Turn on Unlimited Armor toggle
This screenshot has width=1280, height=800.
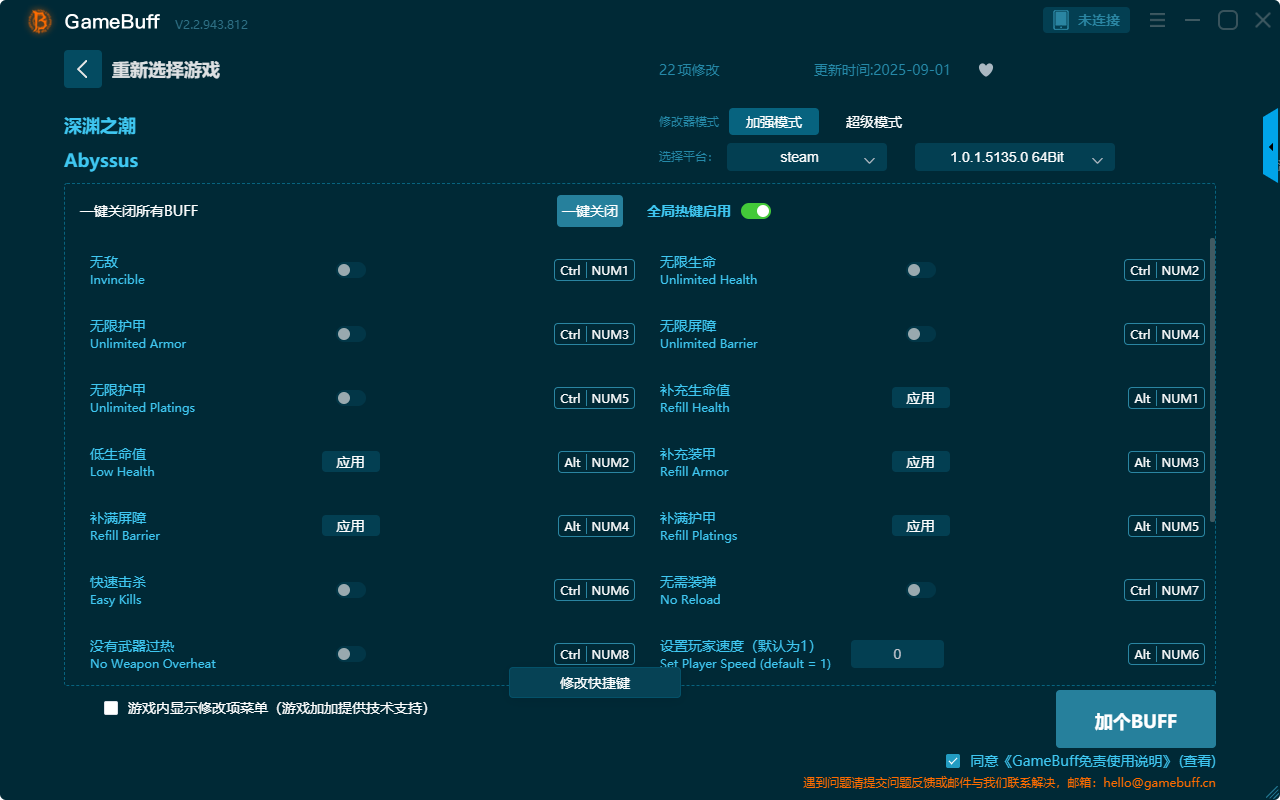(x=351, y=334)
